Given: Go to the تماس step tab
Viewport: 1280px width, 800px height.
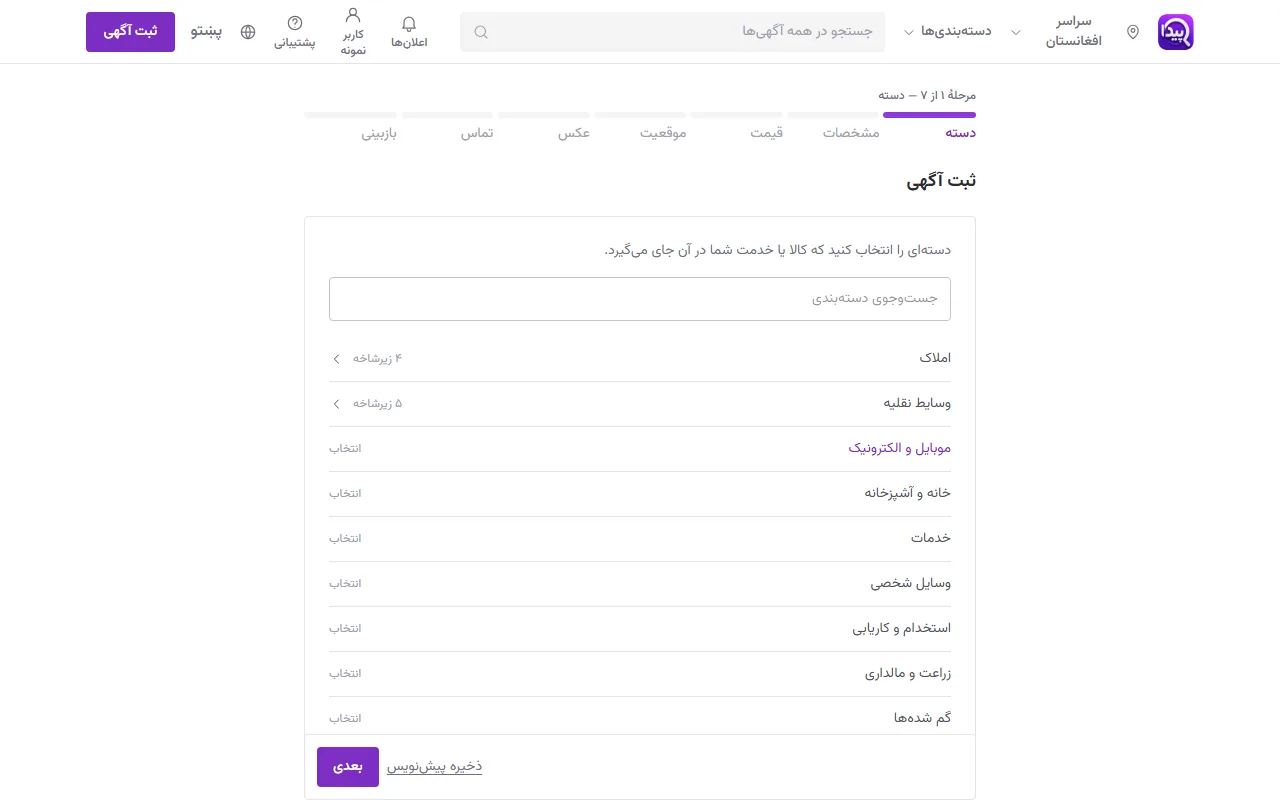Looking at the screenshot, I should pos(447,125).
